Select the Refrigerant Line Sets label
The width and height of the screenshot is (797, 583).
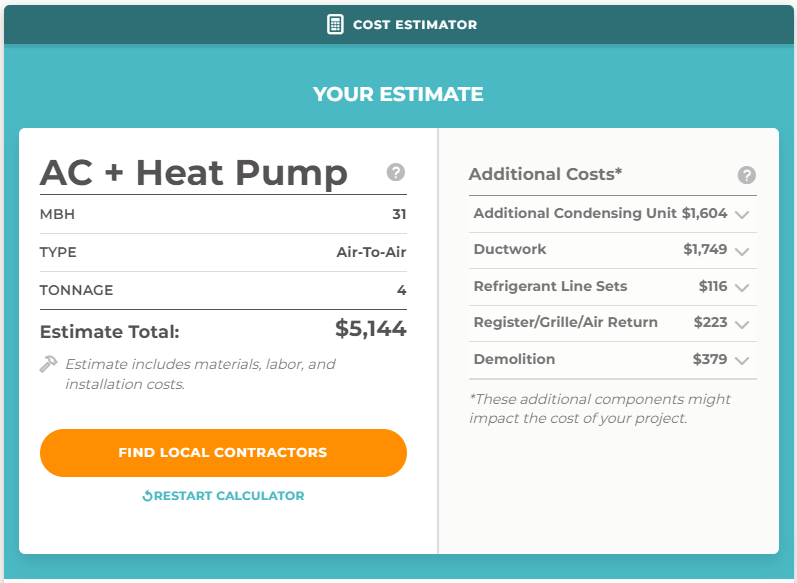[x=550, y=286]
